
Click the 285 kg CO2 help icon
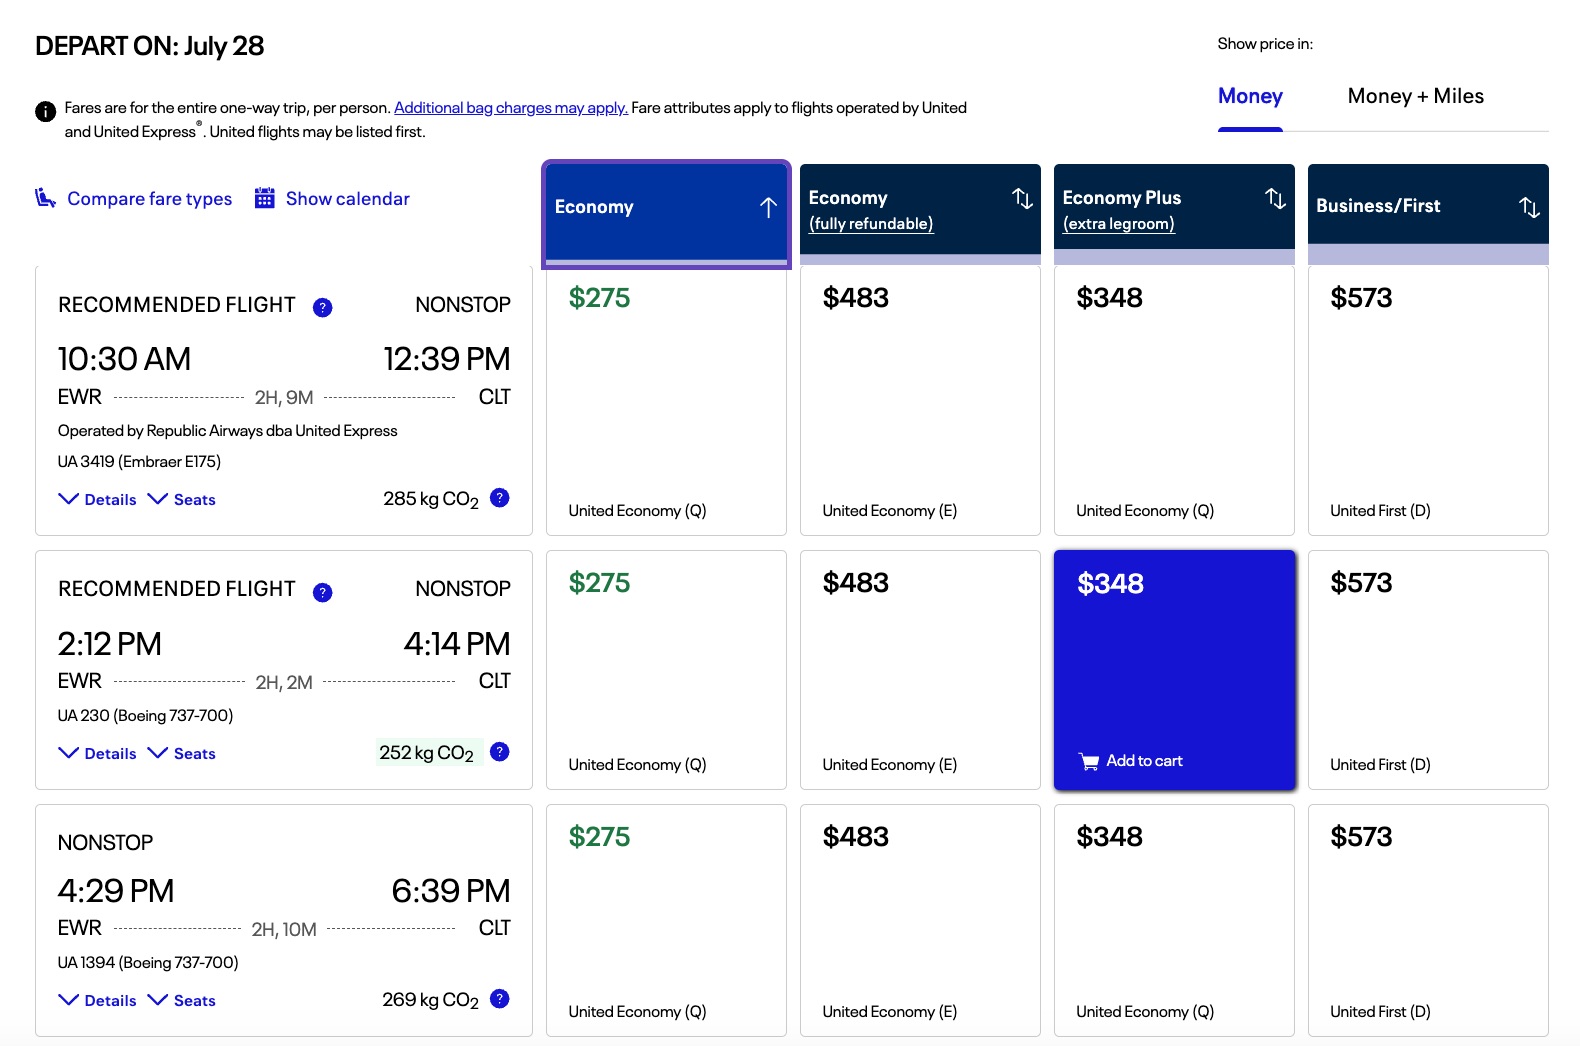click(500, 497)
